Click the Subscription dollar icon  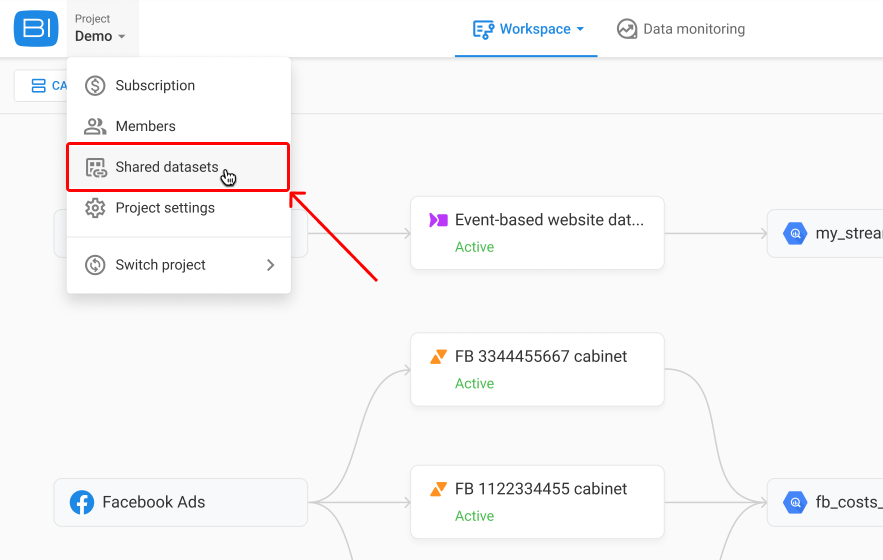95,86
